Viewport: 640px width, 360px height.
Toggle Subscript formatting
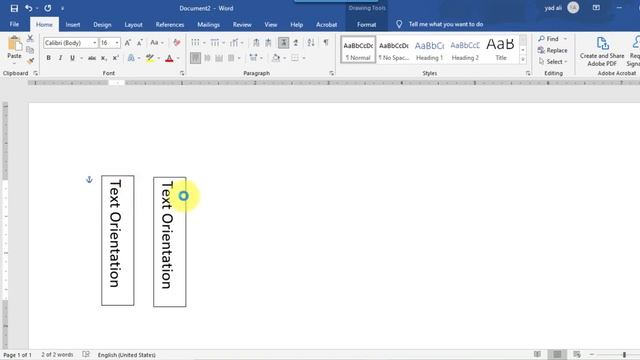(x=104, y=58)
